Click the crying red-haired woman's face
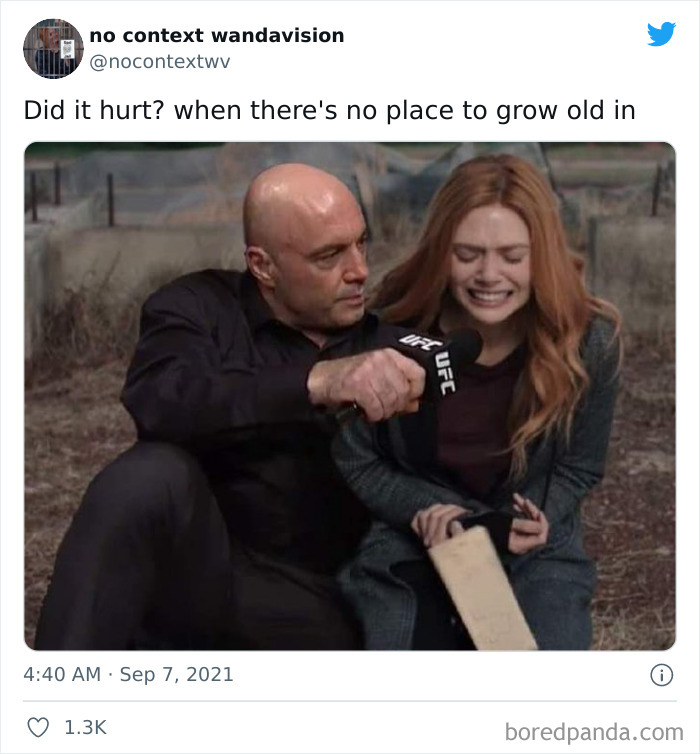The image size is (700, 754). point(490,265)
